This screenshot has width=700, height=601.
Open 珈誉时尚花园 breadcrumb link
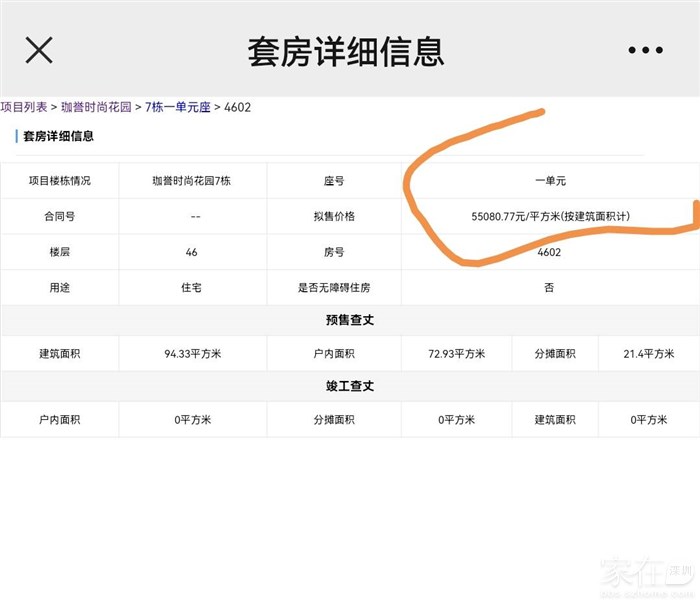[96, 107]
